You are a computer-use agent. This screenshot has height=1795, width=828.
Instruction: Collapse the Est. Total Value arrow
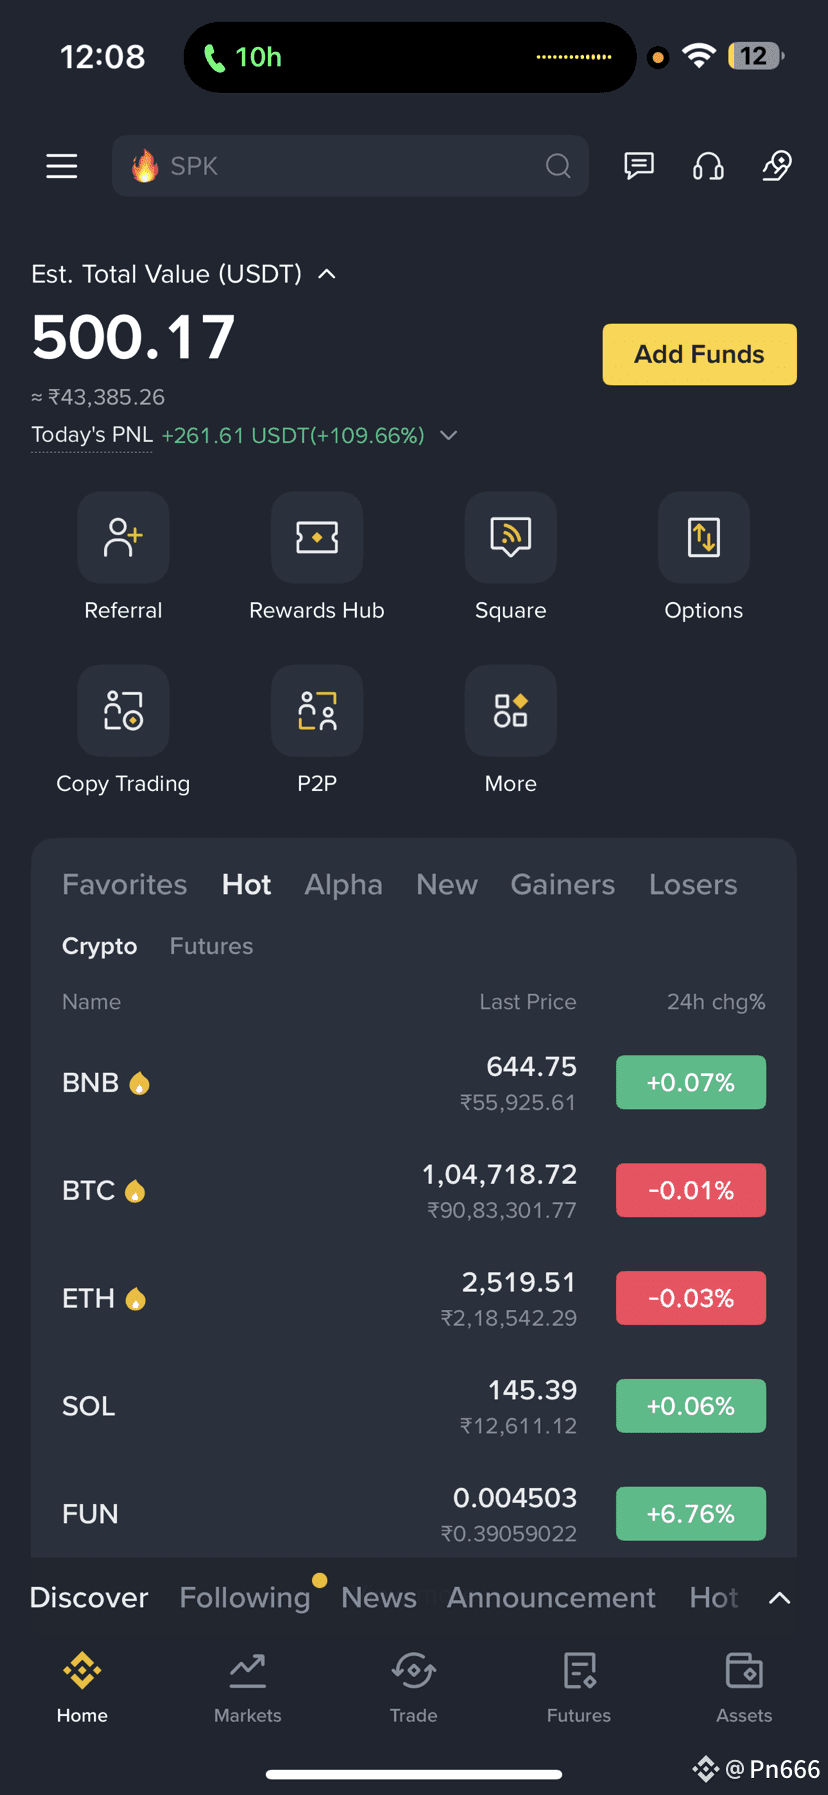[327, 274]
